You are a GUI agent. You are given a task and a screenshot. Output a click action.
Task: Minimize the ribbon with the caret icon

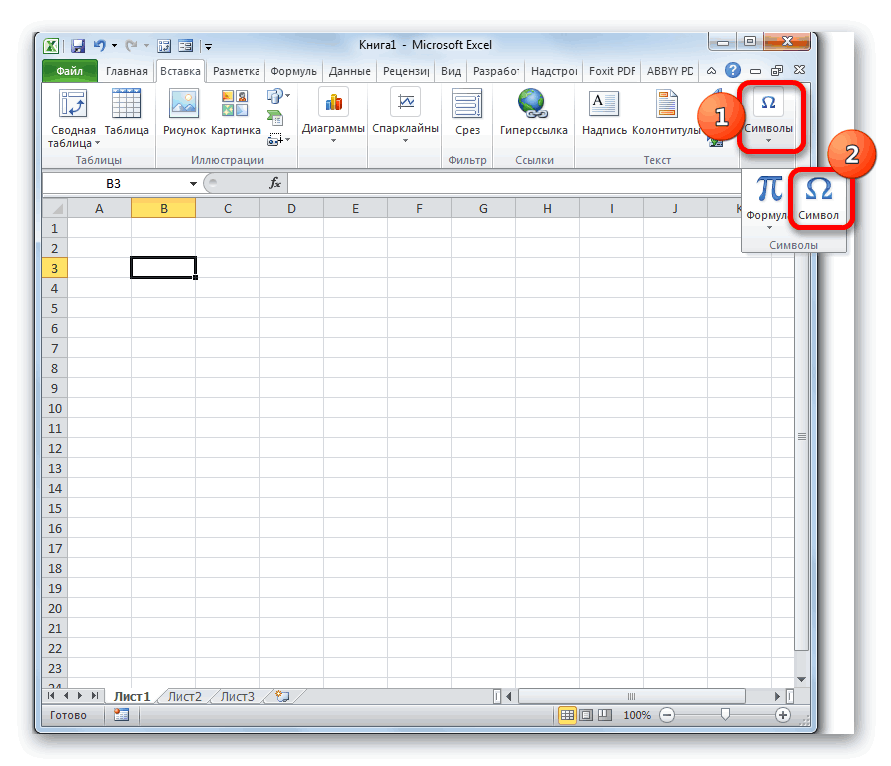pyautogui.click(x=711, y=70)
